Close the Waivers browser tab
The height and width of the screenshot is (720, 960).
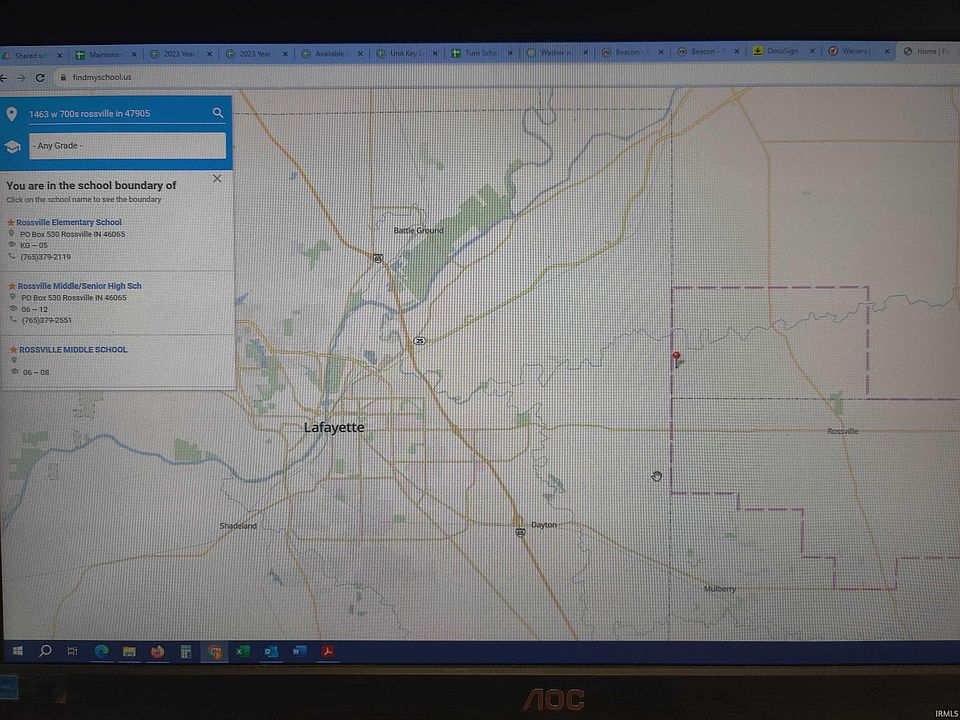[887, 51]
